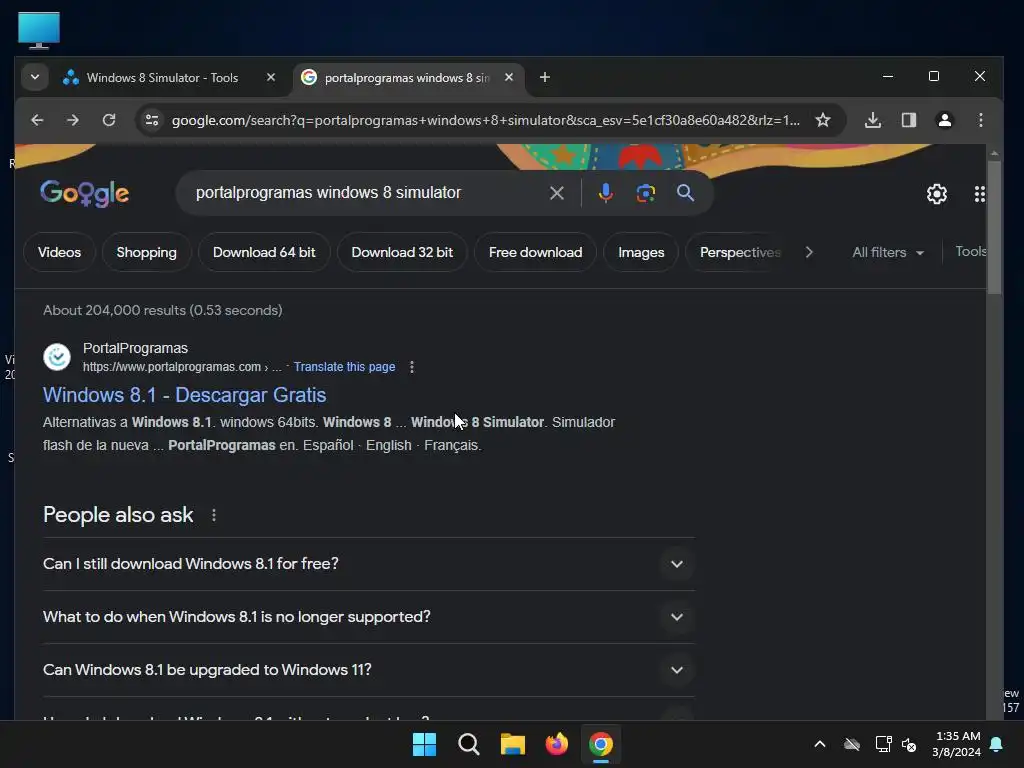Screen dimensions: 1024x768
Task: Open Chrome three-dot menu
Action: click(980, 120)
